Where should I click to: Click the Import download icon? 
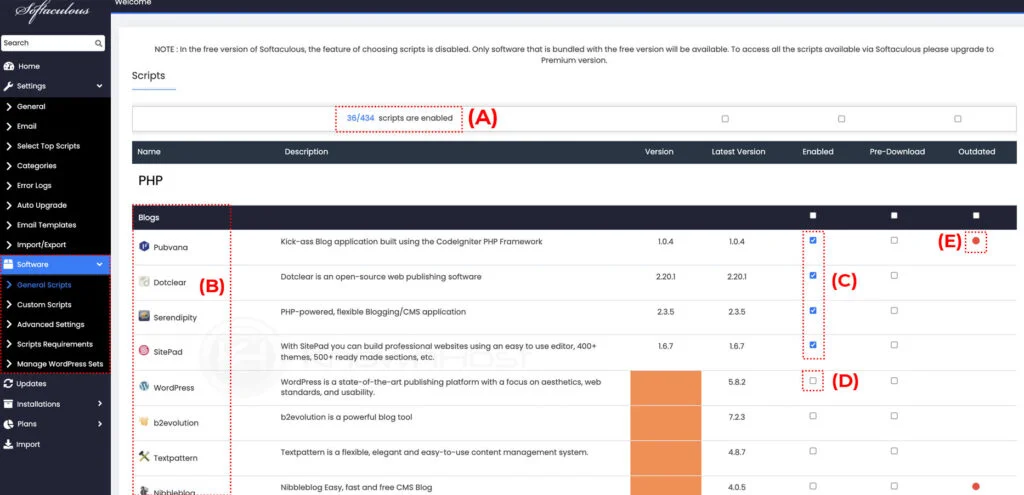click(x=8, y=445)
